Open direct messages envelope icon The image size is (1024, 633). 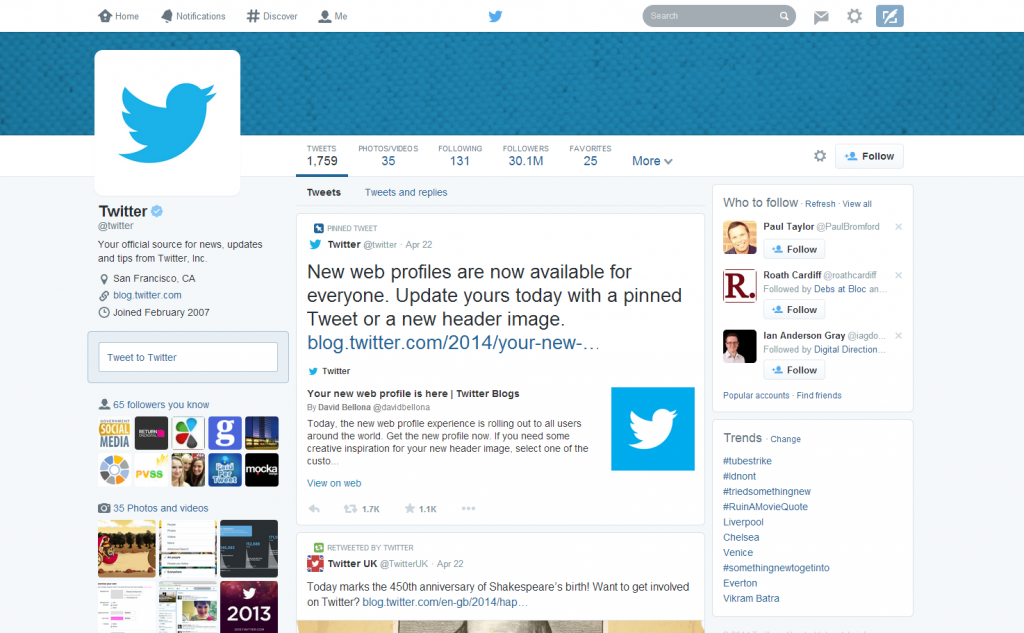pyautogui.click(x=821, y=16)
